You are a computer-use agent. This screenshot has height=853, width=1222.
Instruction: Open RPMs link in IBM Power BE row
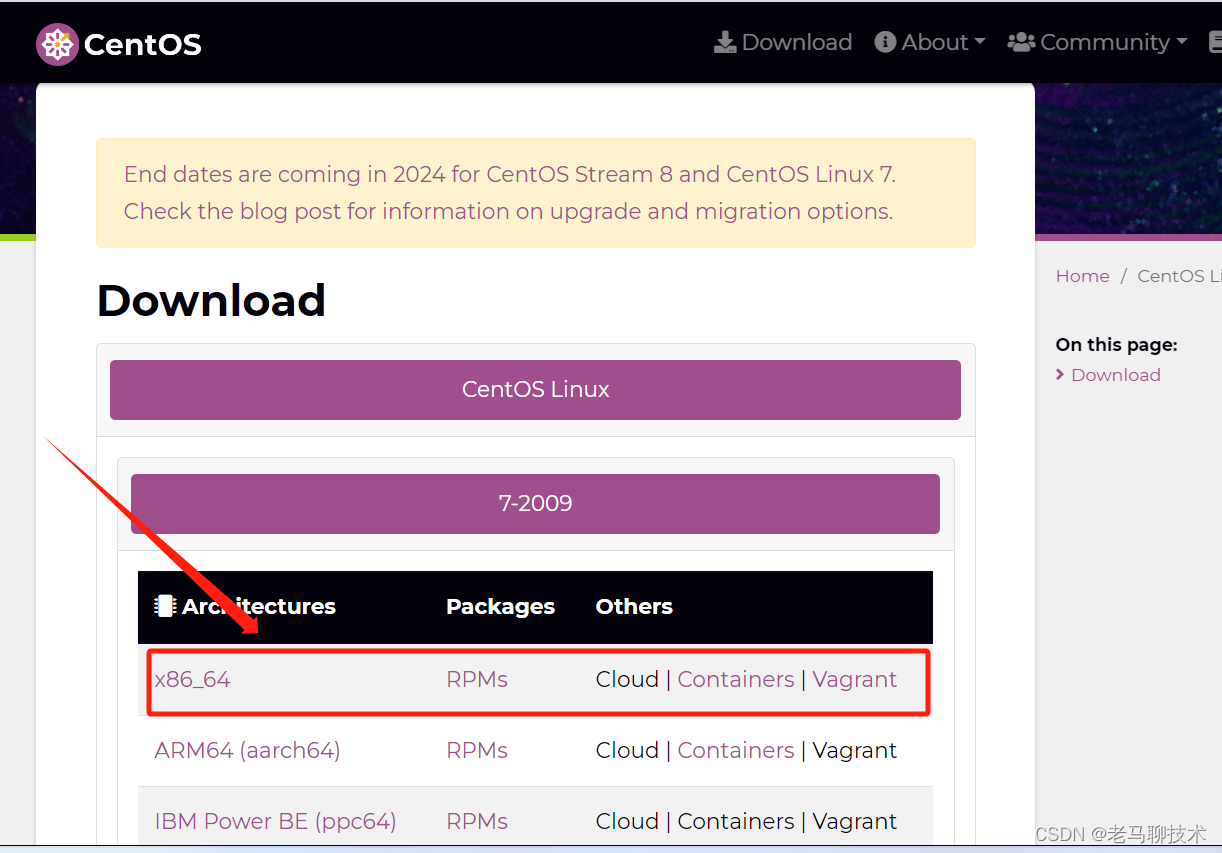pos(477,821)
